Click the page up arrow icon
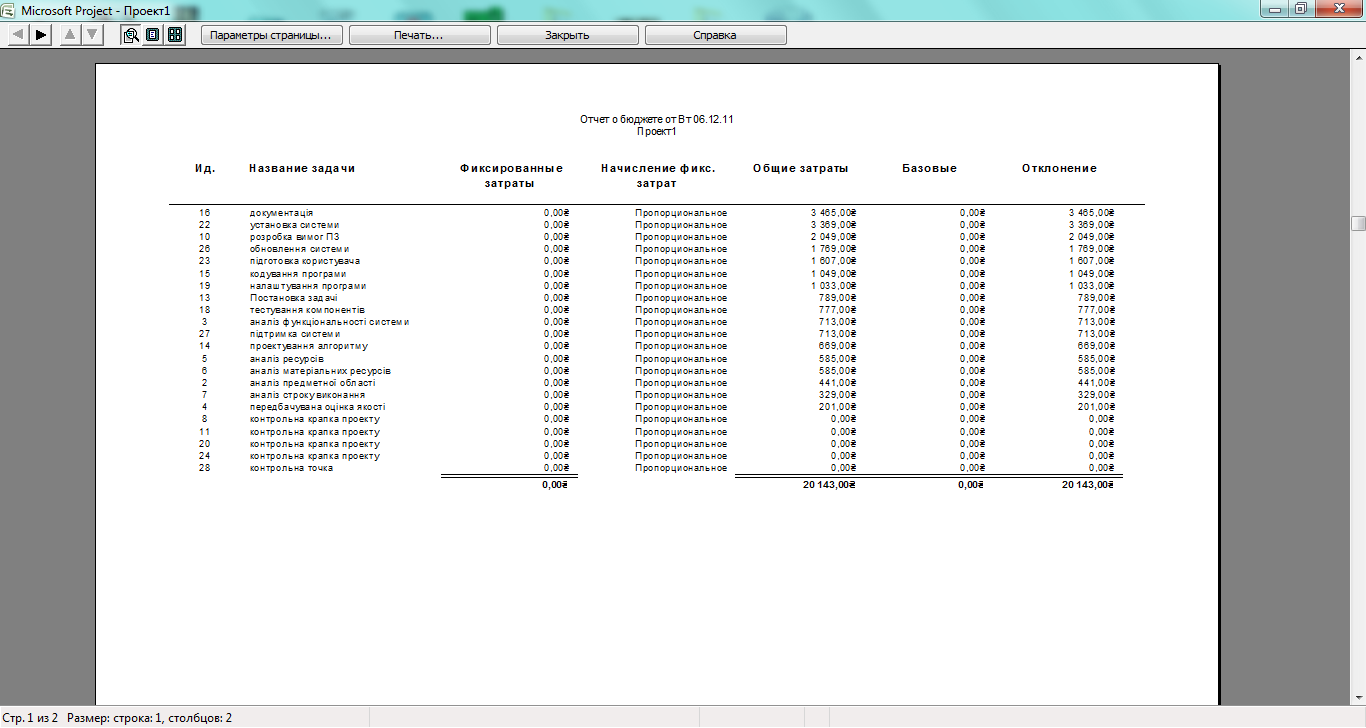Screen dimensions: 1366x728 point(70,35)
